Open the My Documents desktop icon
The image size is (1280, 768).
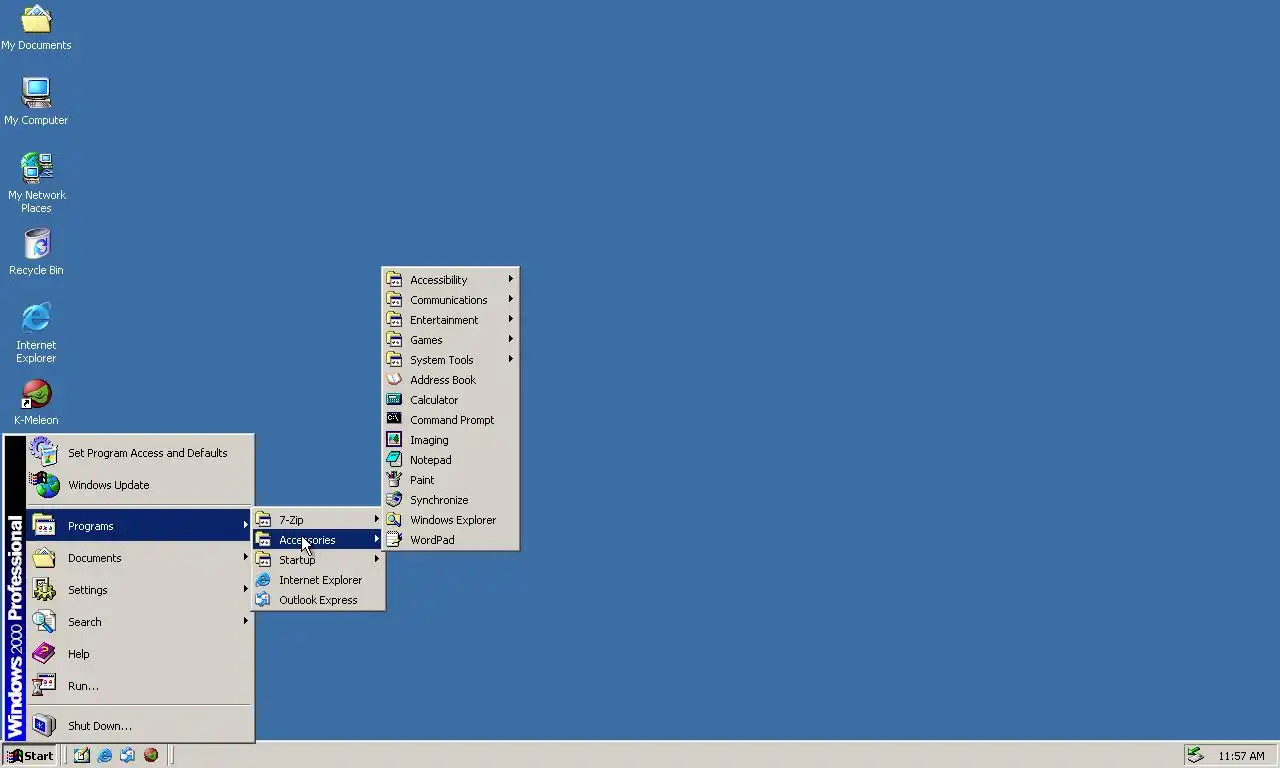pyautogui.click(x=36, y=28)
